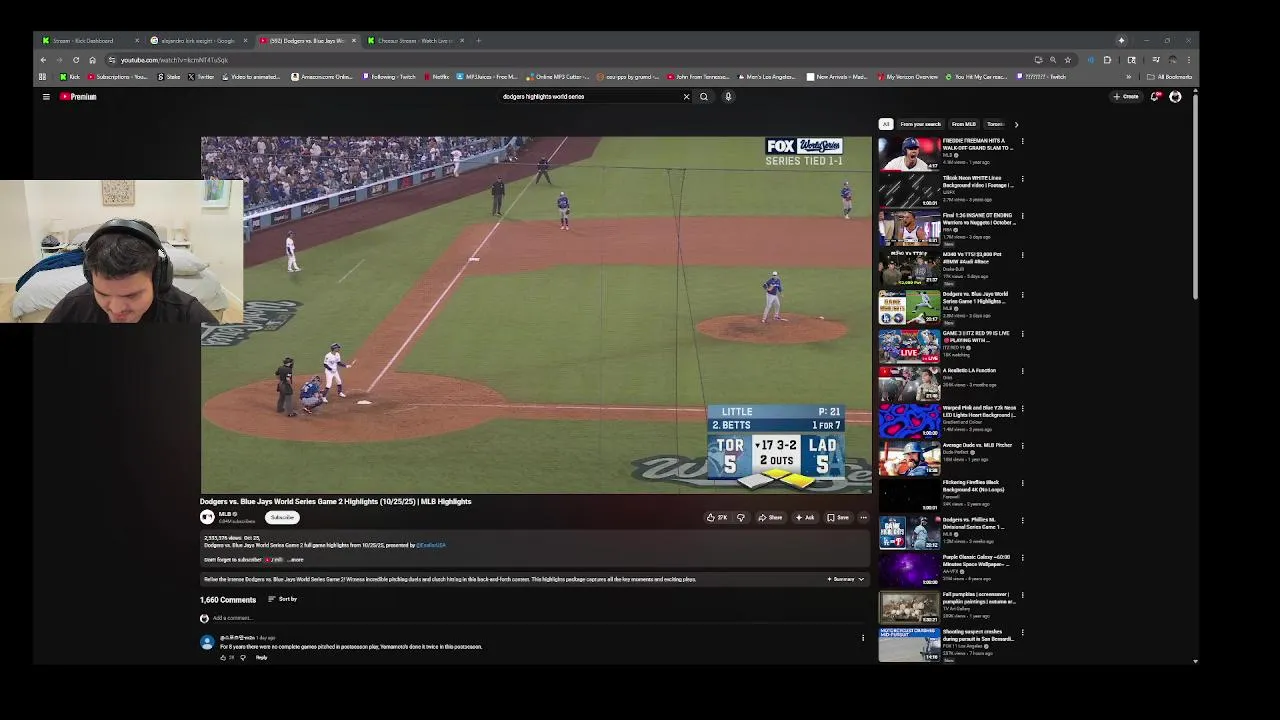Open the comments Sort by menu
1280x720 pixels.
point(282,599)
